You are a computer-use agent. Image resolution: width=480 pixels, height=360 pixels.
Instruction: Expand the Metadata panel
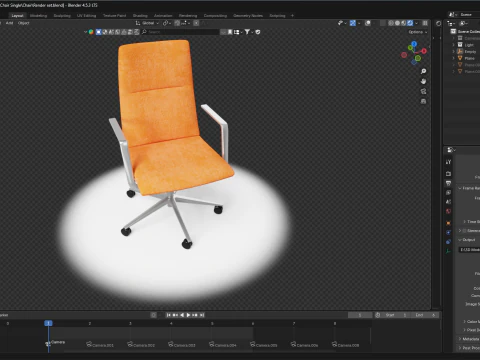[x=468, y=339]
